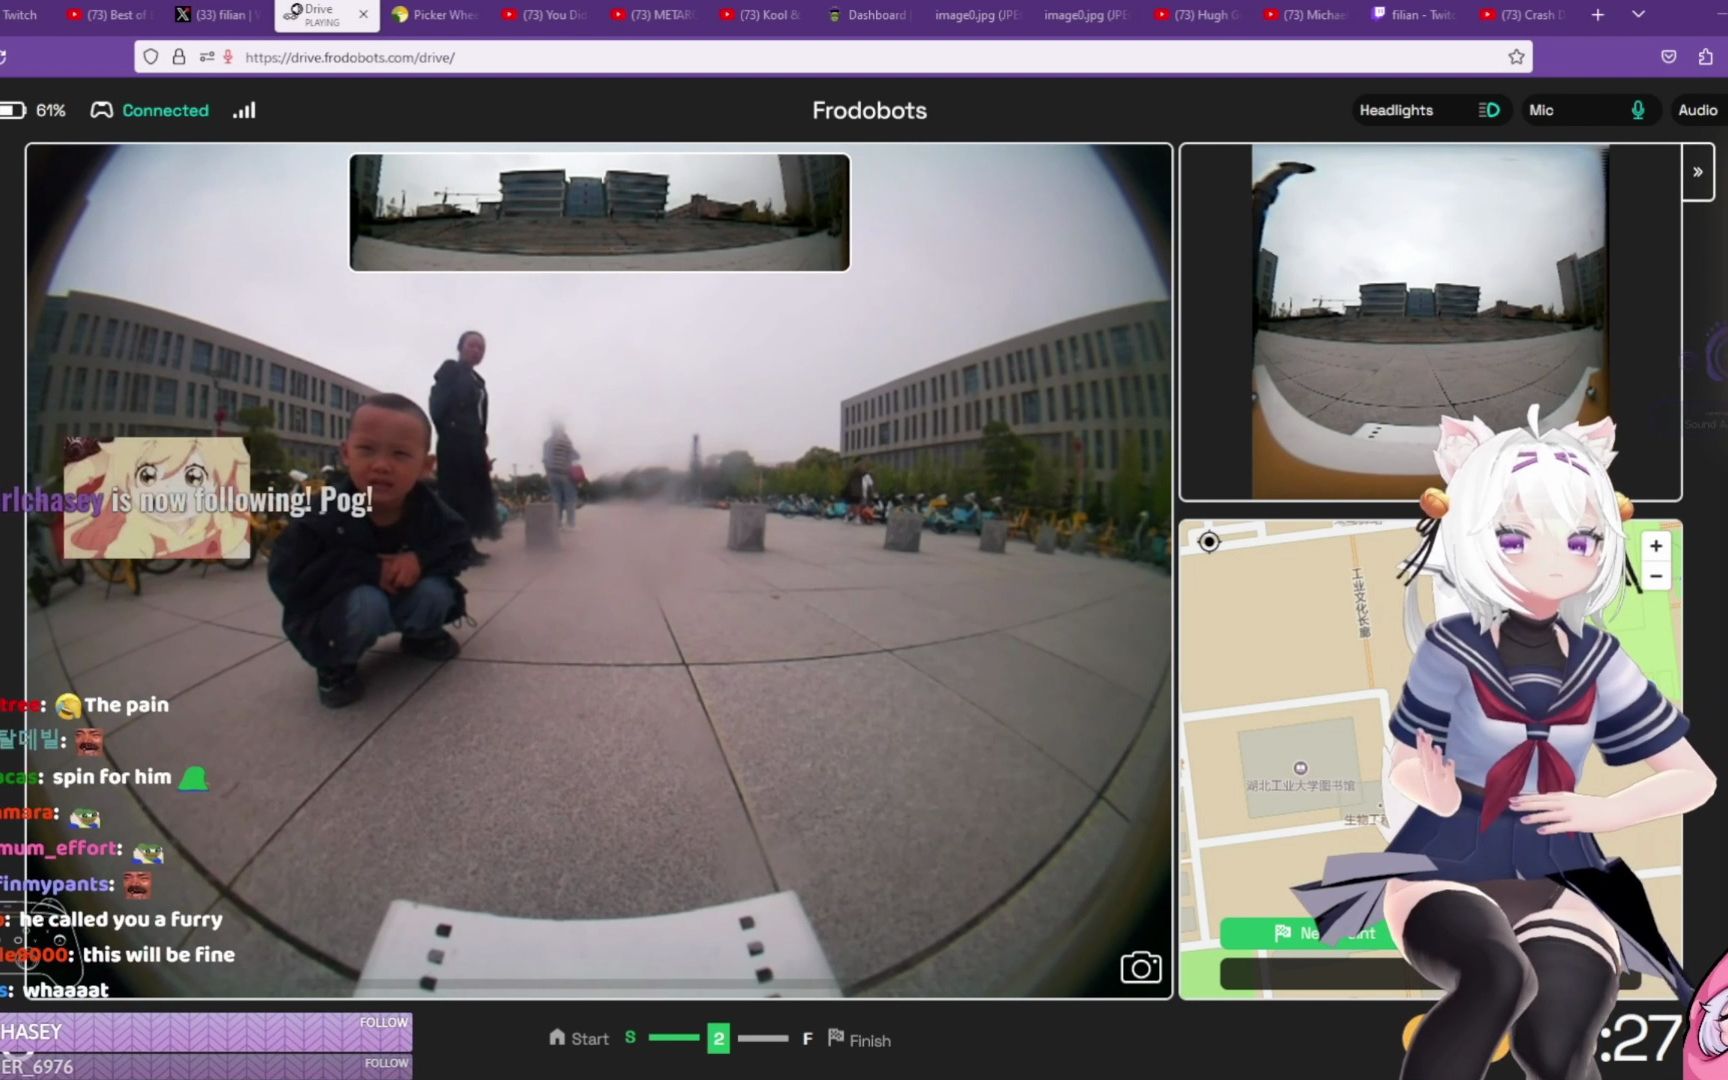Click the camera snapshot icon
Screen dimensions: 1728x1080
coord(1140,967)
